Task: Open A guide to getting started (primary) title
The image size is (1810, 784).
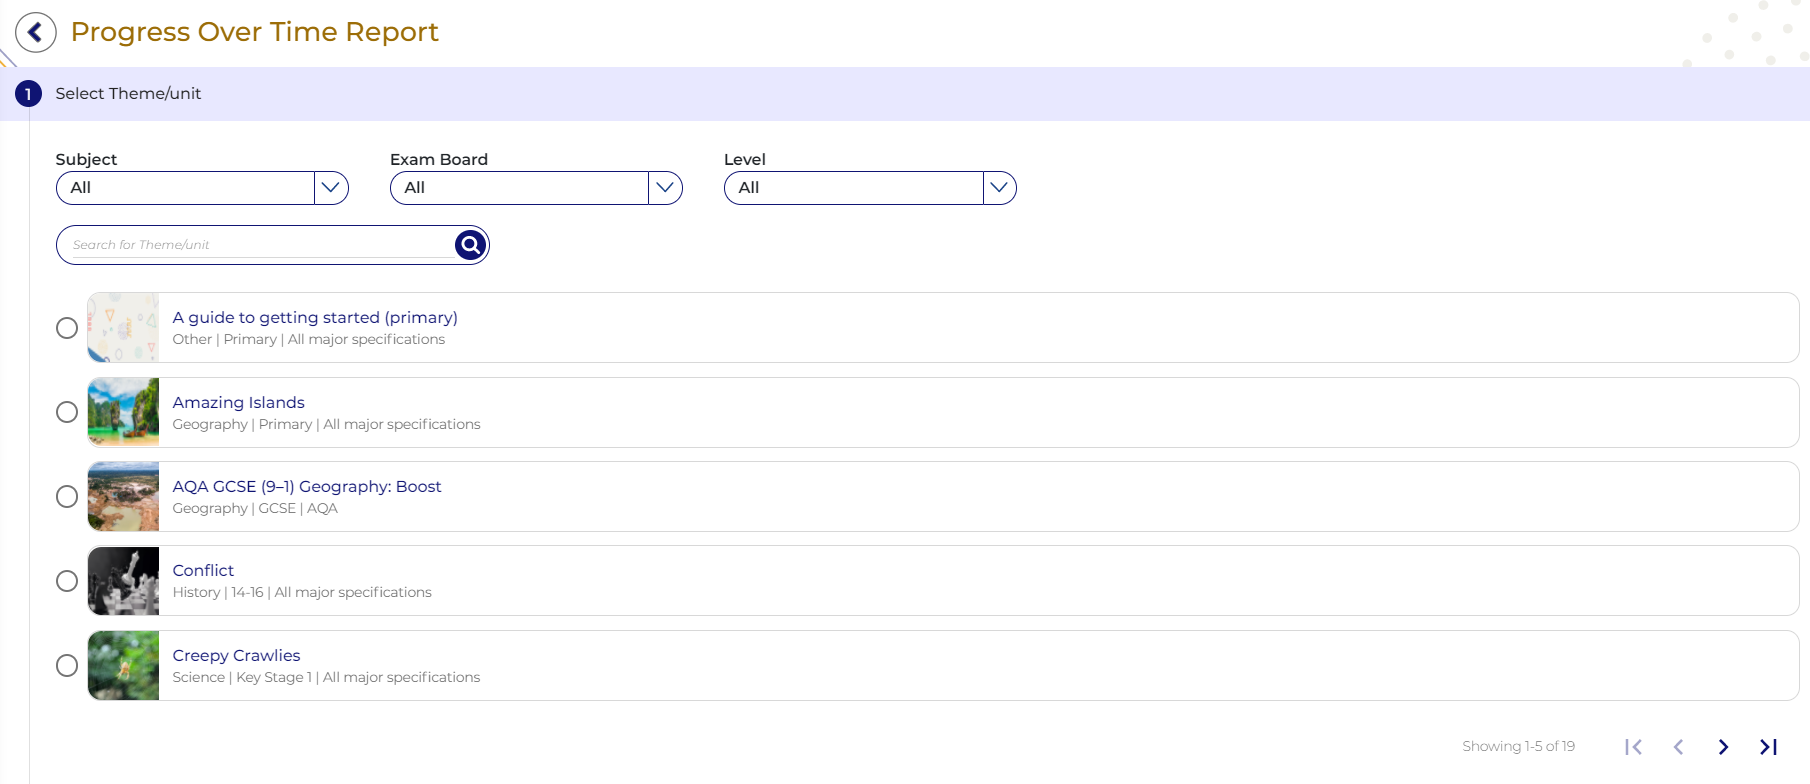Action: click(x=315, y=317)
